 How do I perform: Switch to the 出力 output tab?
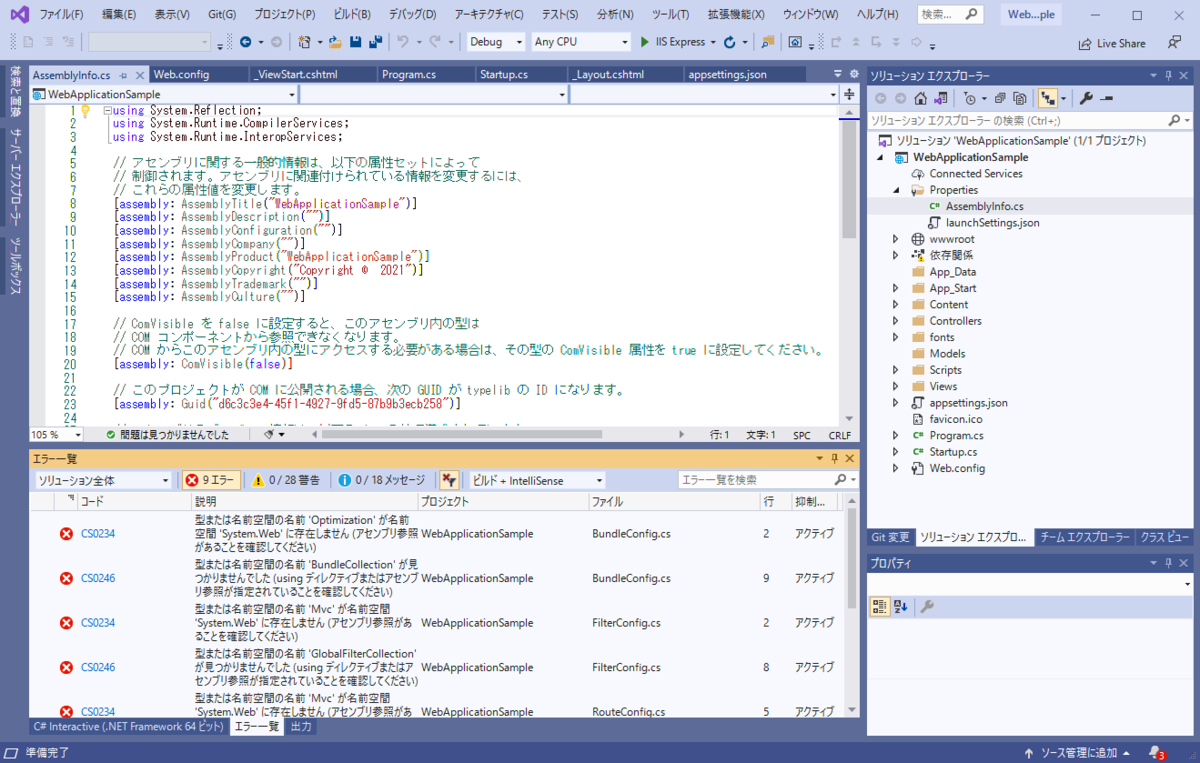click(300, 727)
